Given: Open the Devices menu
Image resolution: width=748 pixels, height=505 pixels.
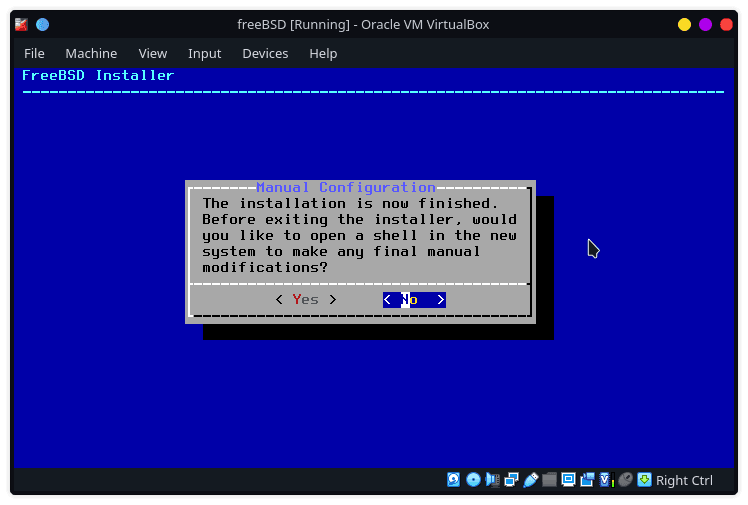Looking at the screenshot, I should [x=265, y=53].
